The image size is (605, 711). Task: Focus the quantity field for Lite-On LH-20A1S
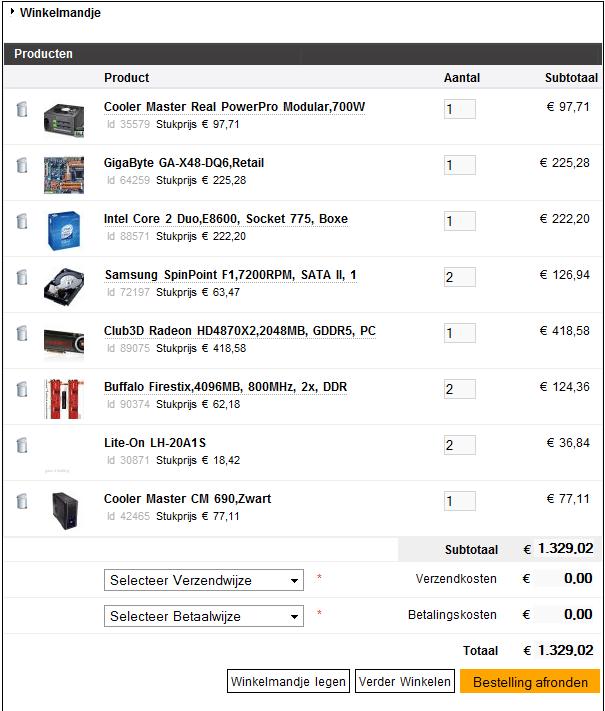coord(460,445)
